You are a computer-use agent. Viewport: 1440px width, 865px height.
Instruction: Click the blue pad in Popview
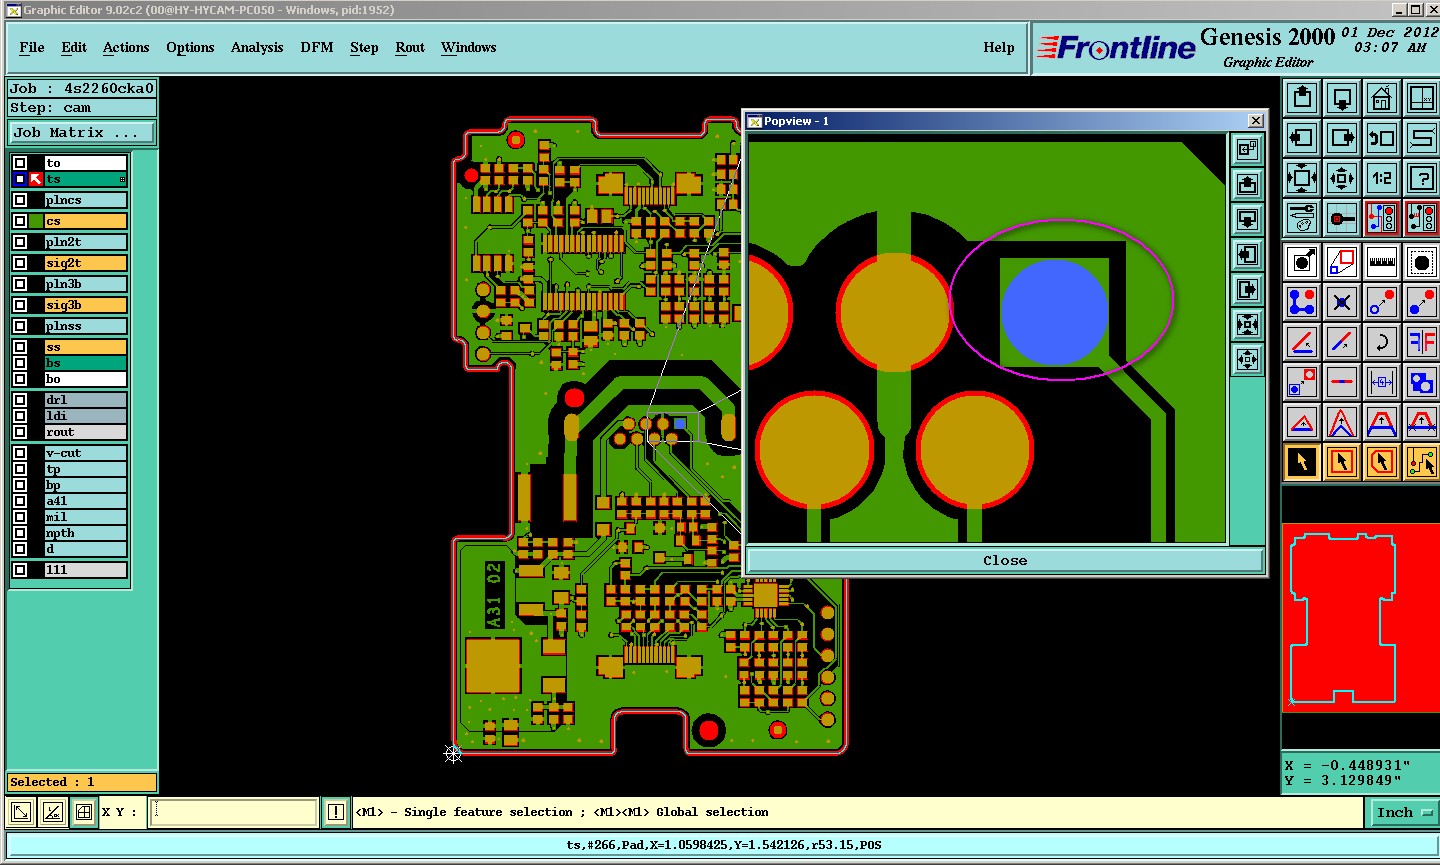click(1055, 313)
